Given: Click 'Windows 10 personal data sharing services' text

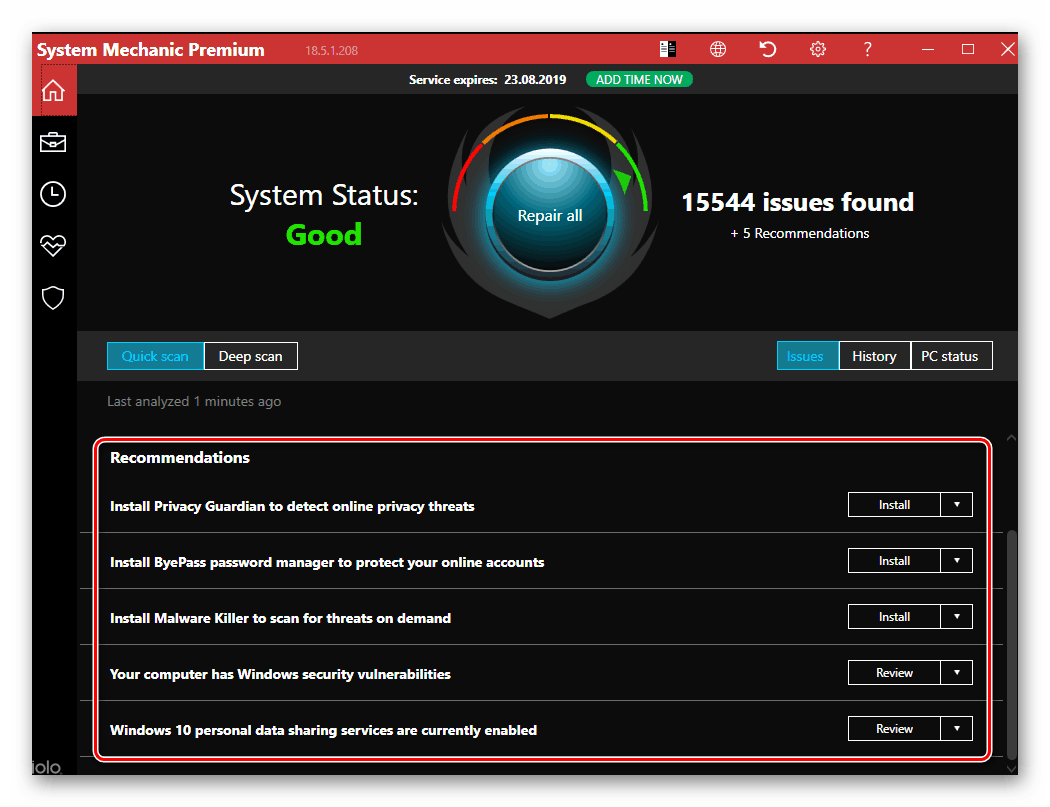Looking at the screenshot, I should 323,730.
